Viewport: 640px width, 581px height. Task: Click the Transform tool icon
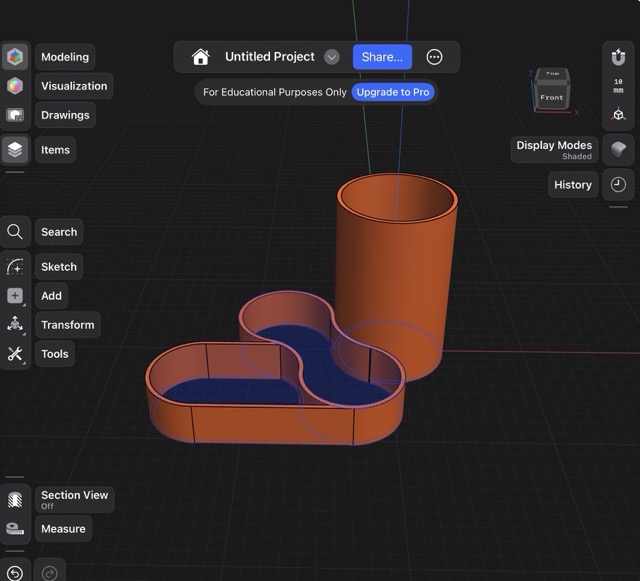click(15, 325)
